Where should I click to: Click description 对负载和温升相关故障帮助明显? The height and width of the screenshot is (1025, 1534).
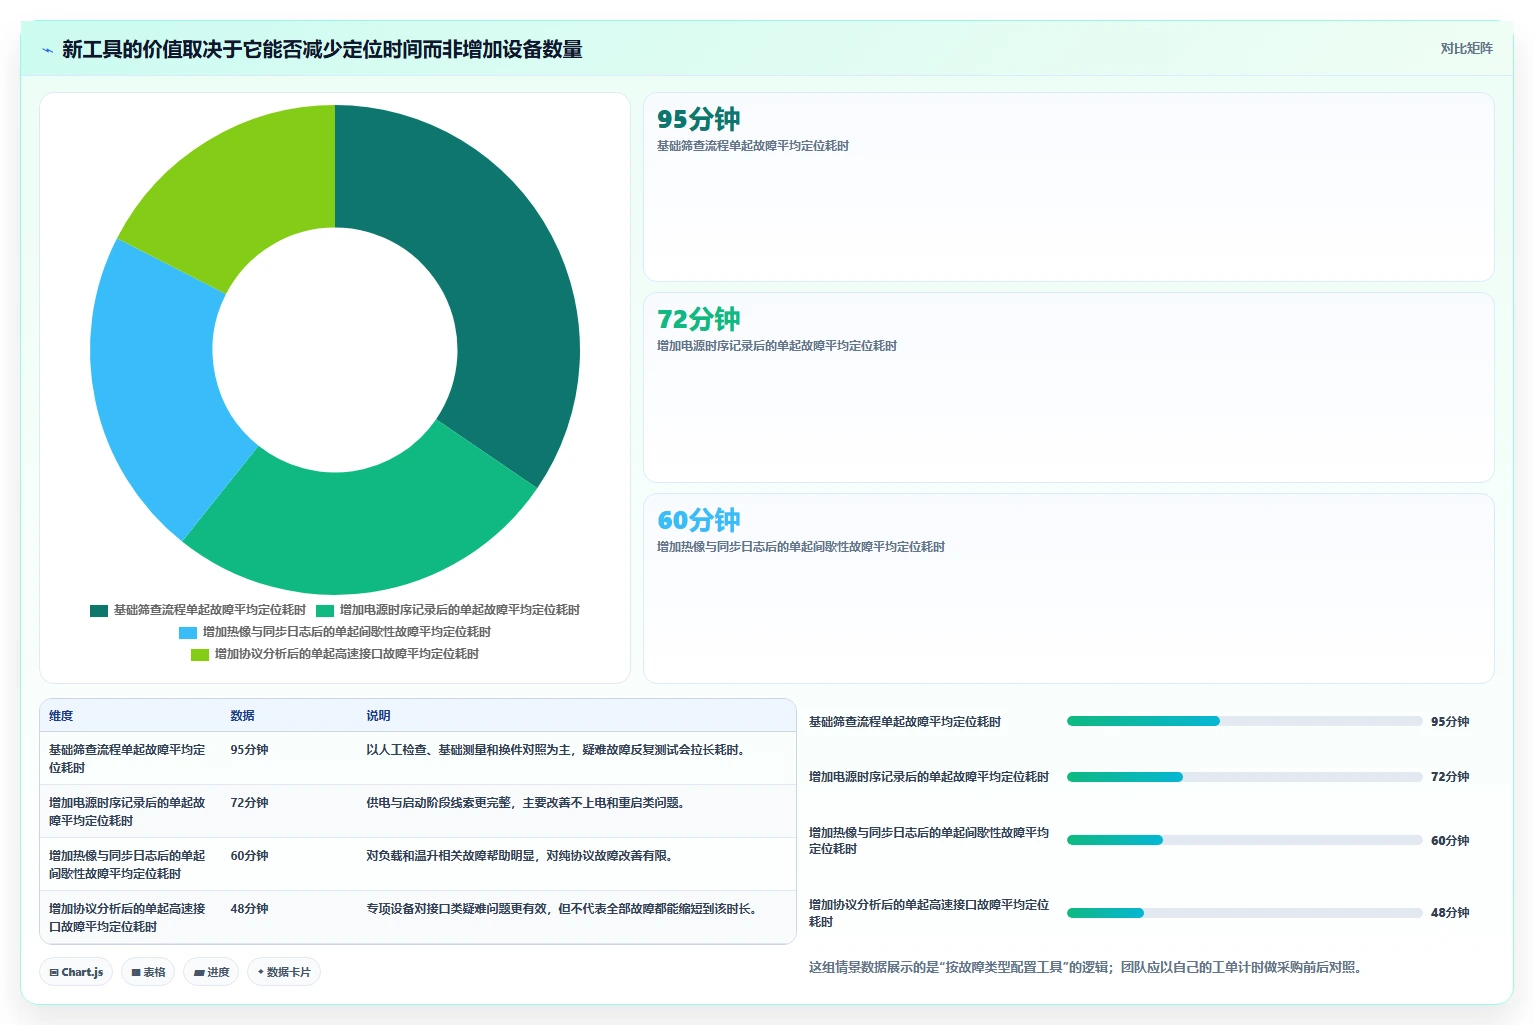521,856
